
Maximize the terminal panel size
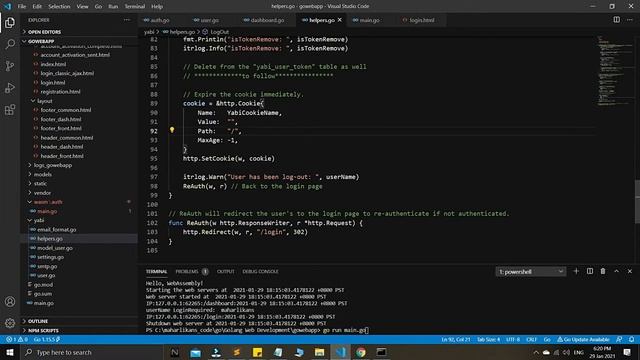tap(616, 271)
